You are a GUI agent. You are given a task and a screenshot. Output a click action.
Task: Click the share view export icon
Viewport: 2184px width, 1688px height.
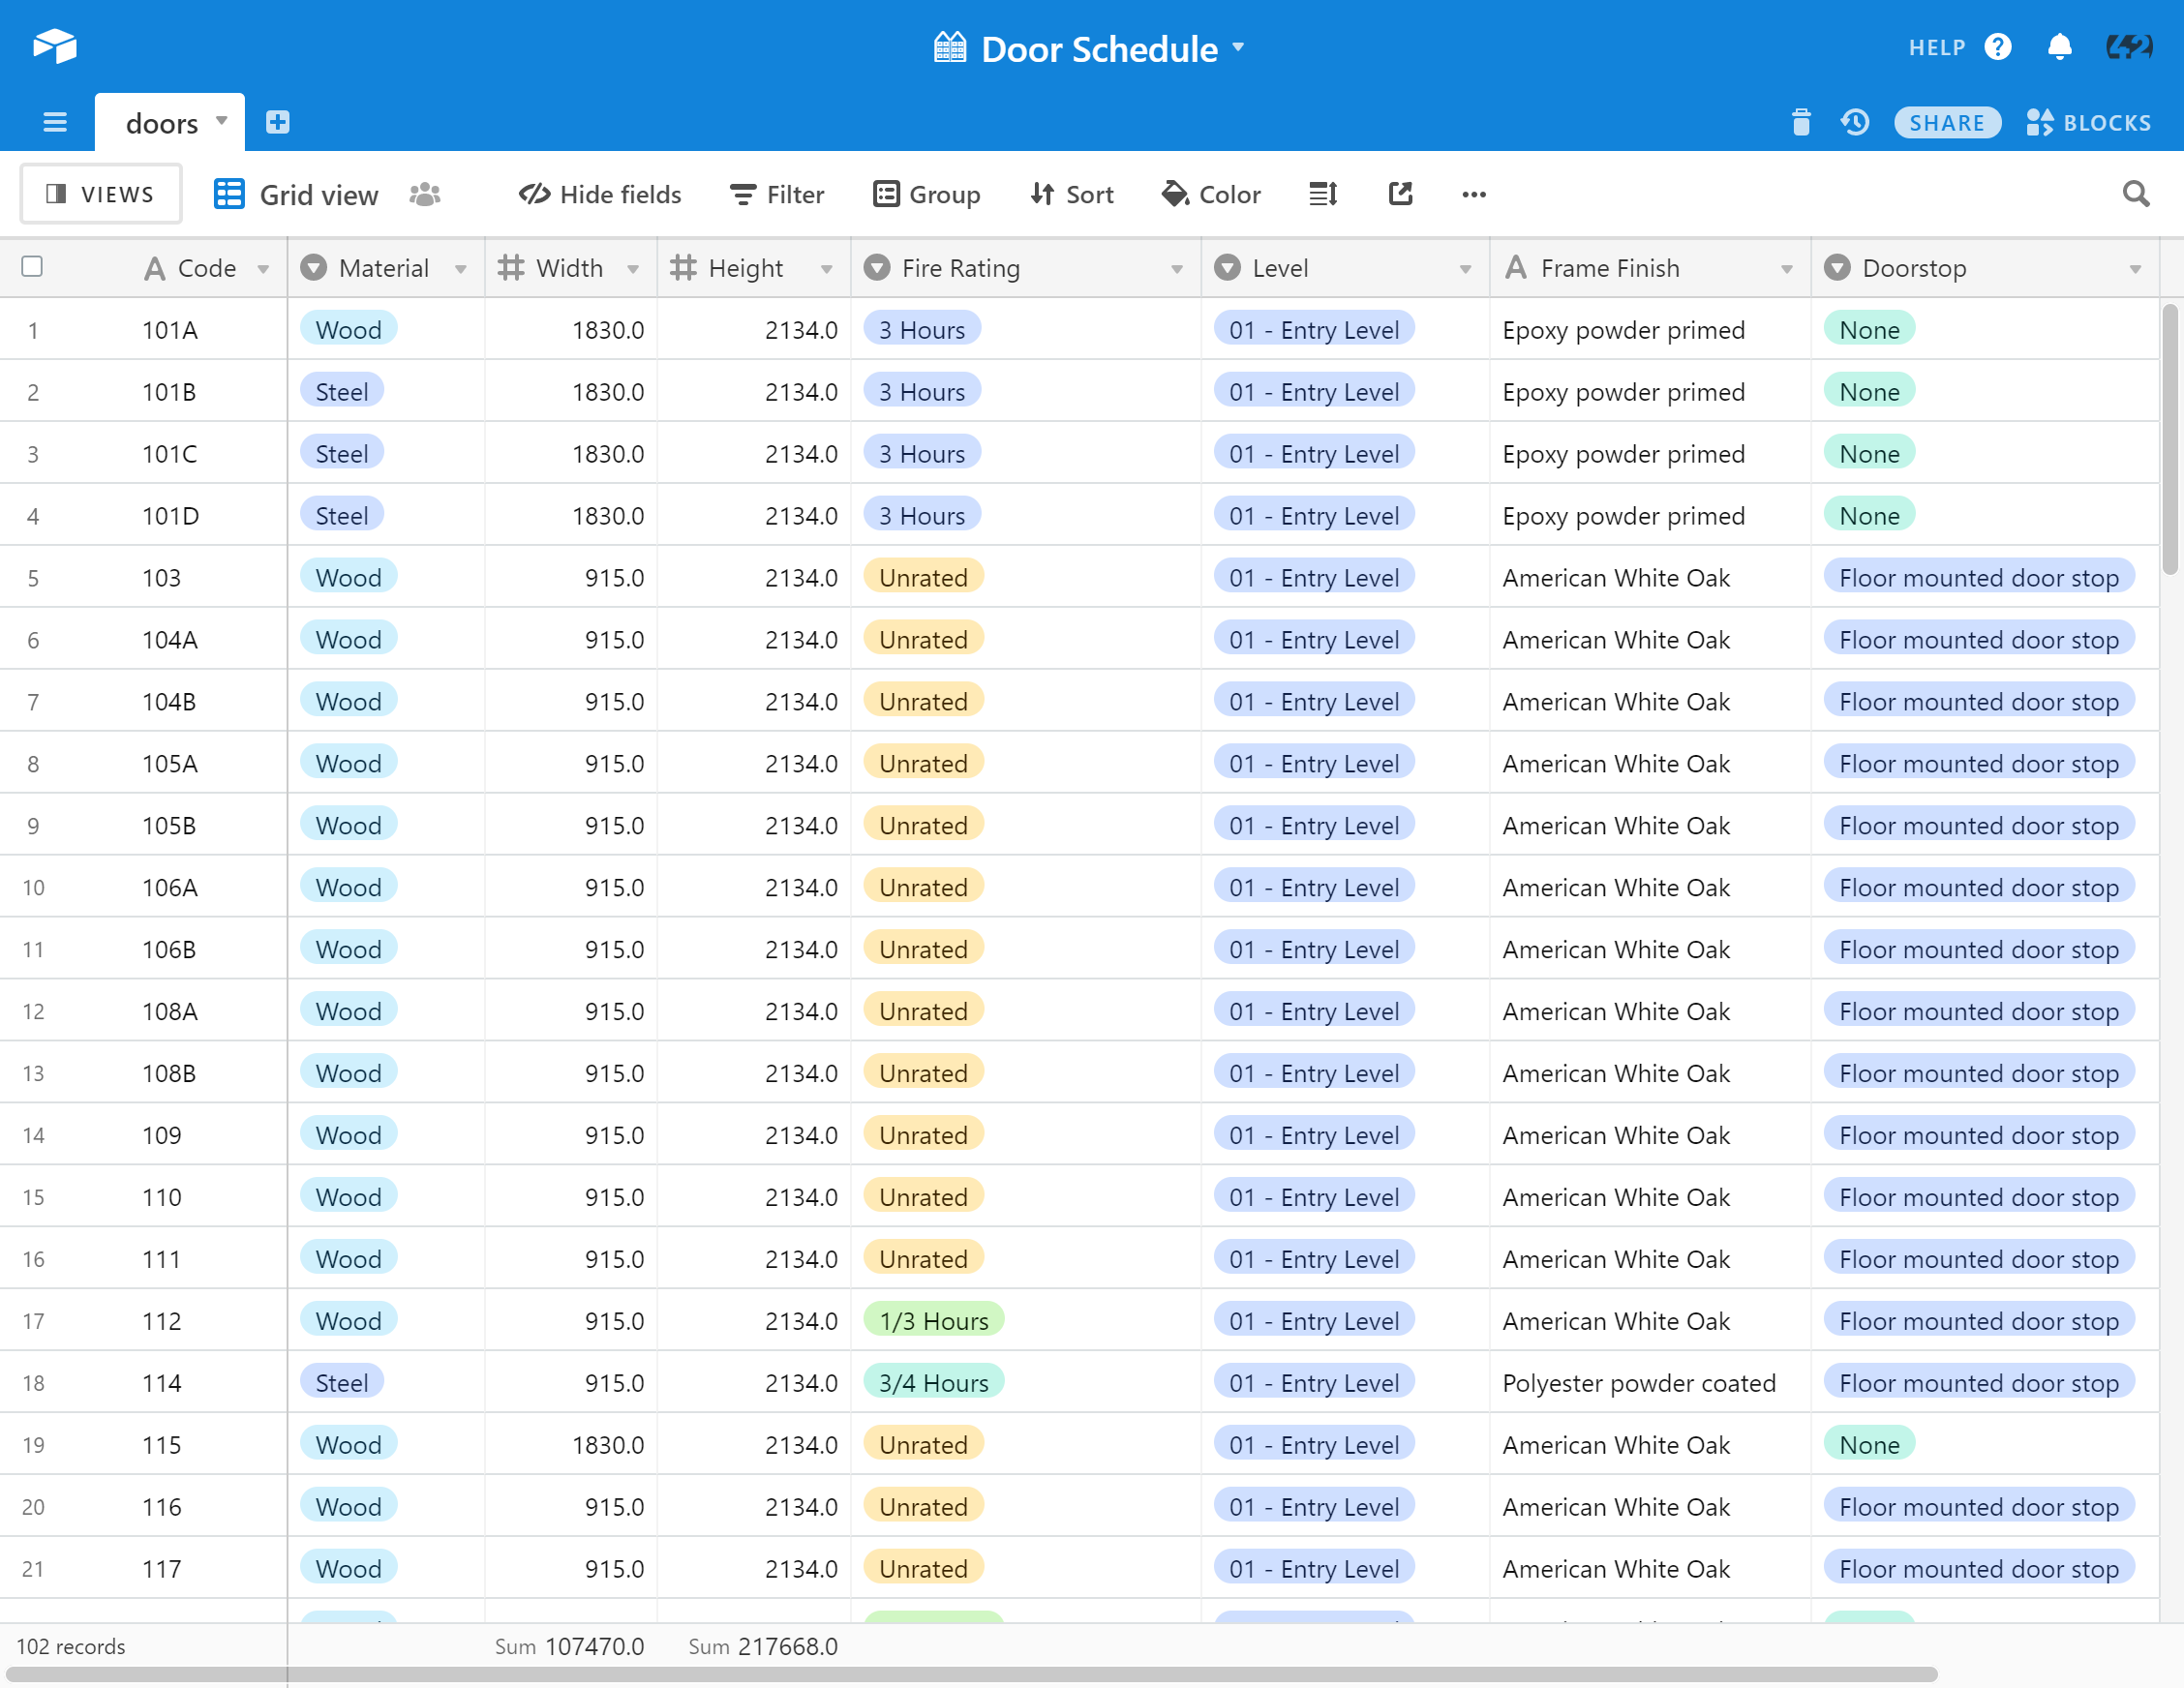click(1400, 194)
